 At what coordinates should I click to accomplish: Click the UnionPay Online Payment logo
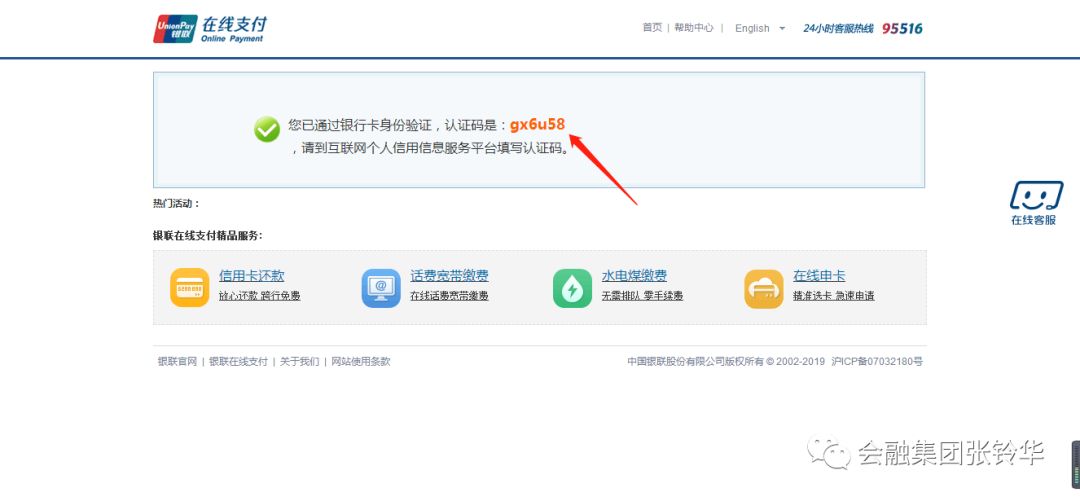(x=210, y=29)
